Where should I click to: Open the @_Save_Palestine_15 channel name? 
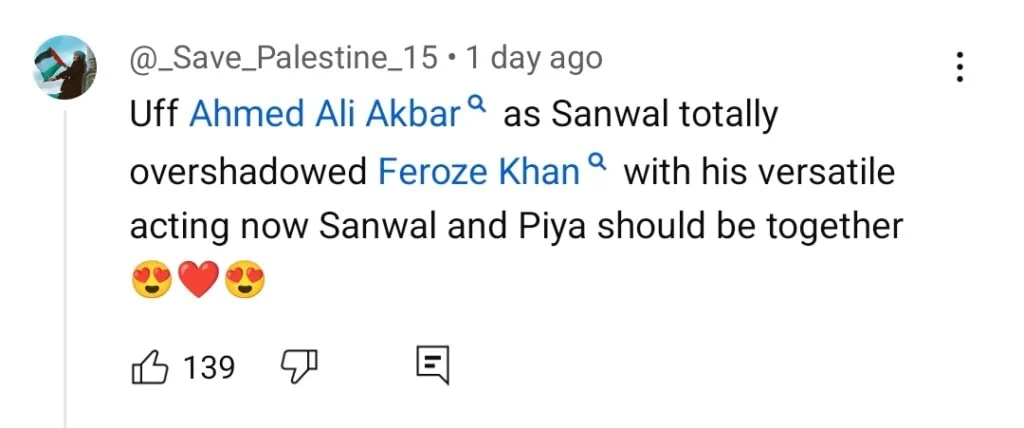coord(284,59)
